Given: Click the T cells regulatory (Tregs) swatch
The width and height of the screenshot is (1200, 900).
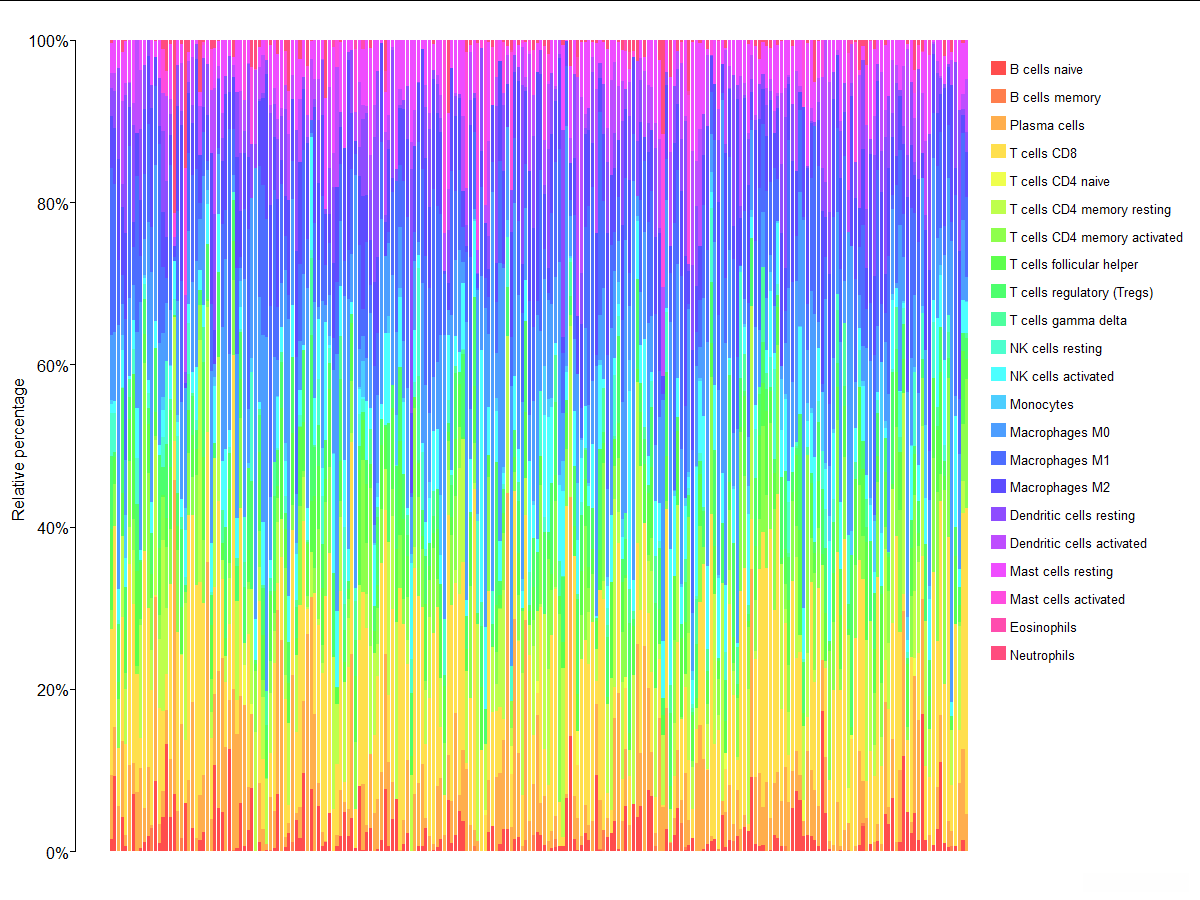Looking at the screenshot, I should click(998, 292).
